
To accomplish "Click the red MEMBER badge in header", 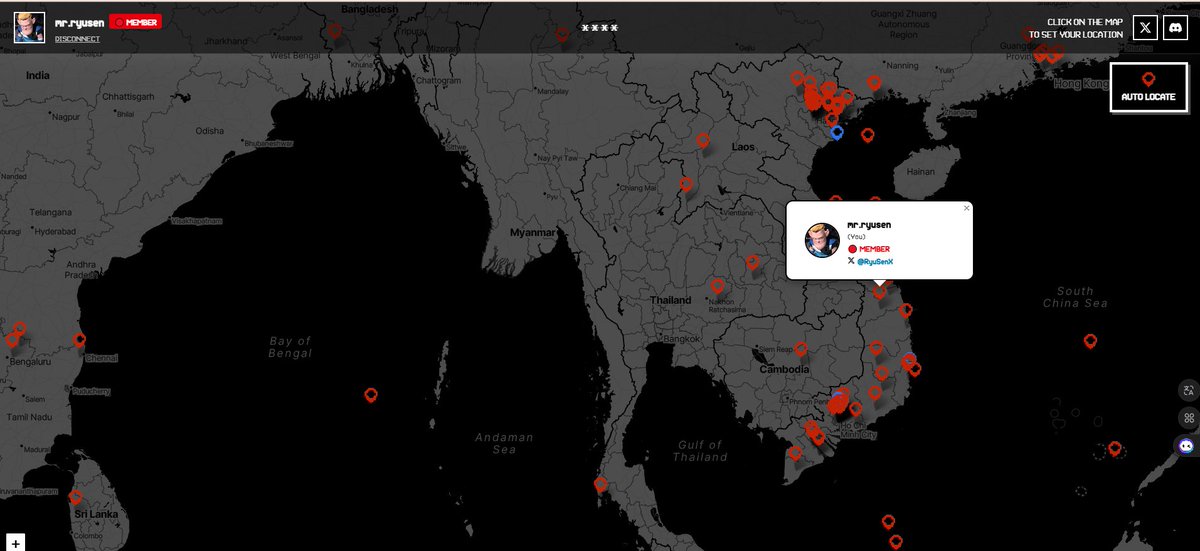I will coord(135,22).
